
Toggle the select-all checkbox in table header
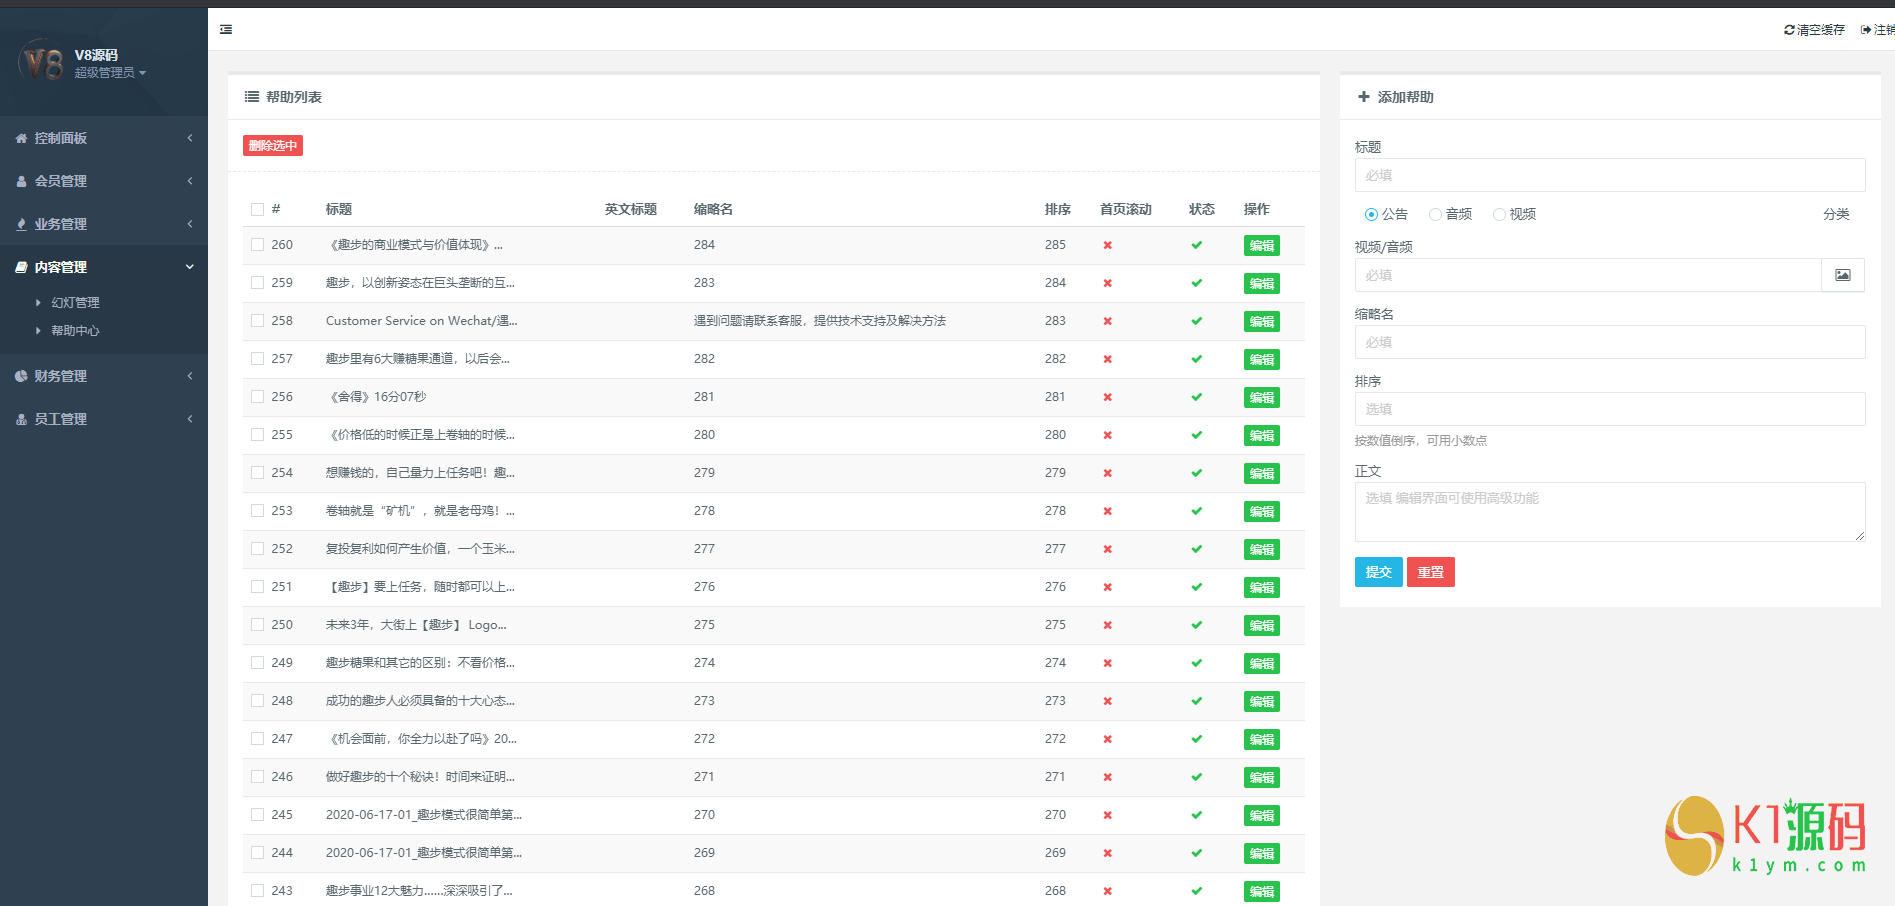click(x=258, y=210)
